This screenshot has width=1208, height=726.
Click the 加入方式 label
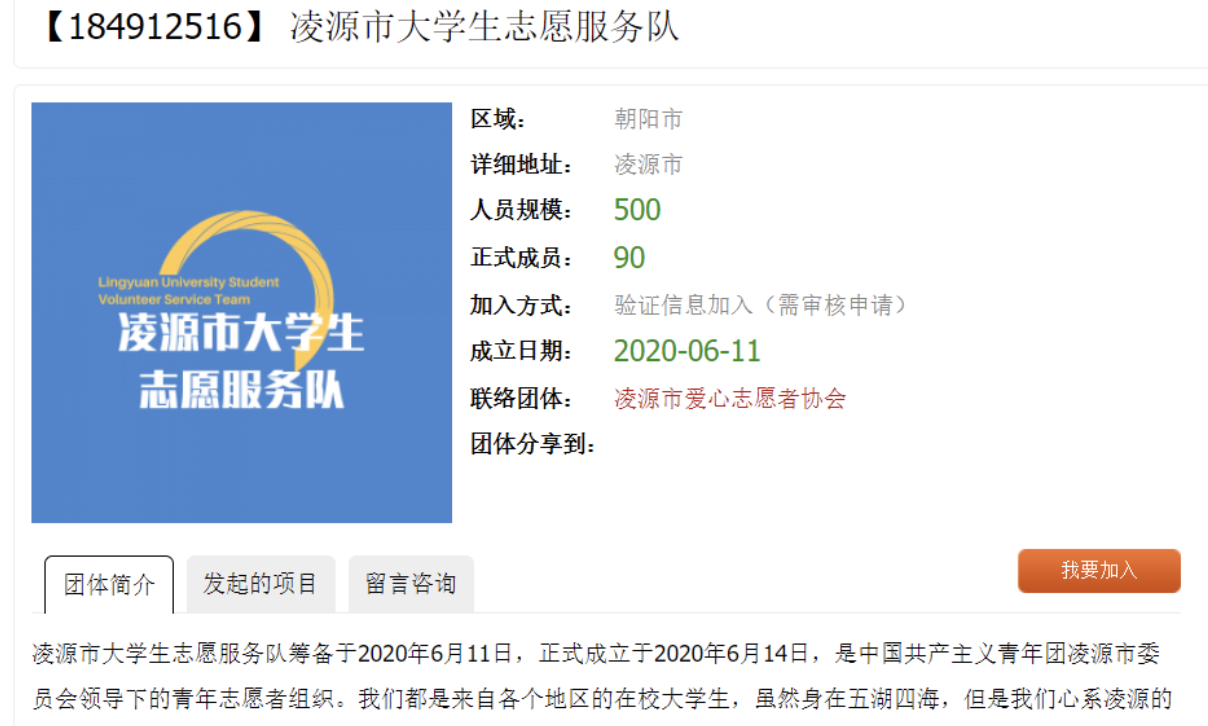tap(523, 305)
